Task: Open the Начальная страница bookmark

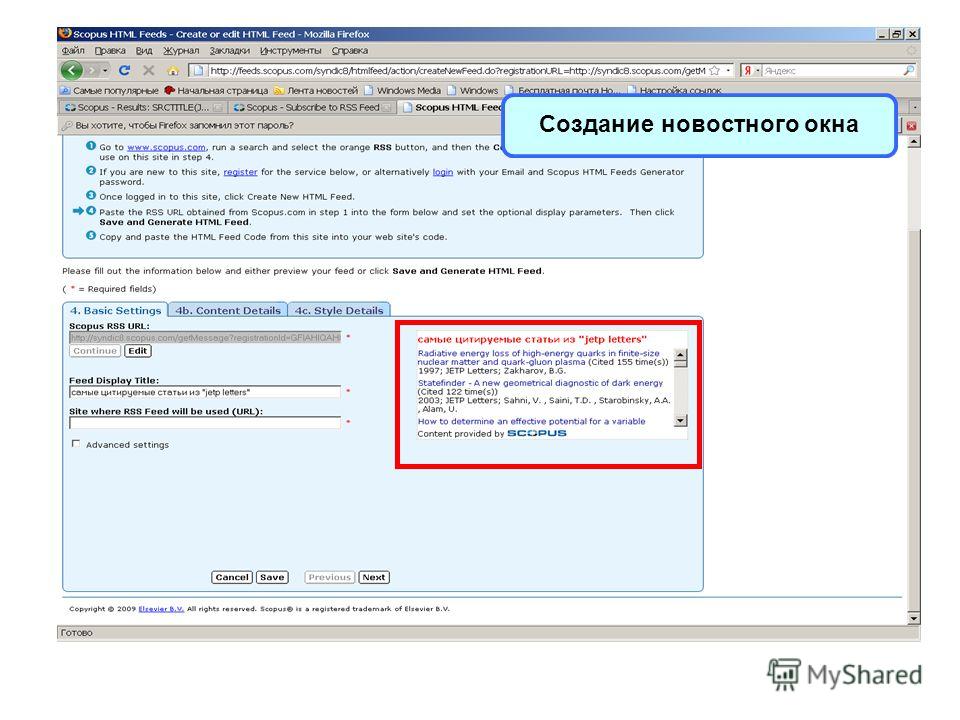Action: click(x=216, y=90)
